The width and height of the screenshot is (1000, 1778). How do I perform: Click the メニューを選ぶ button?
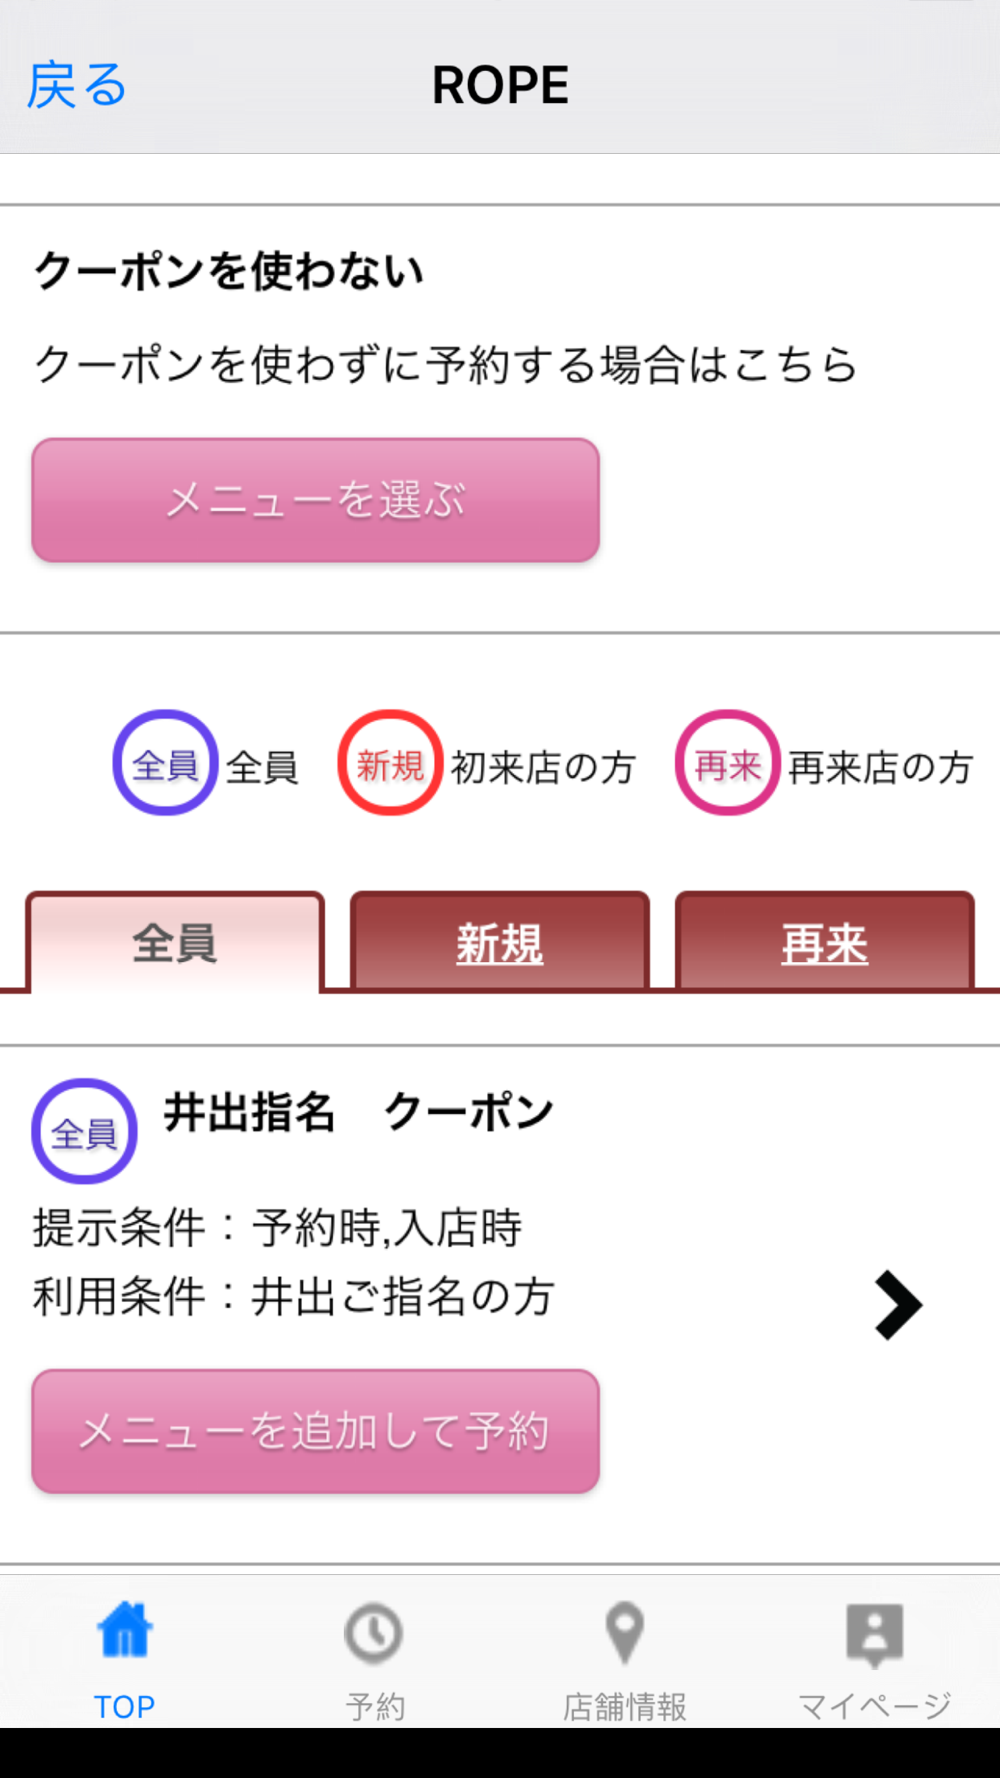[x=316, y=500]
